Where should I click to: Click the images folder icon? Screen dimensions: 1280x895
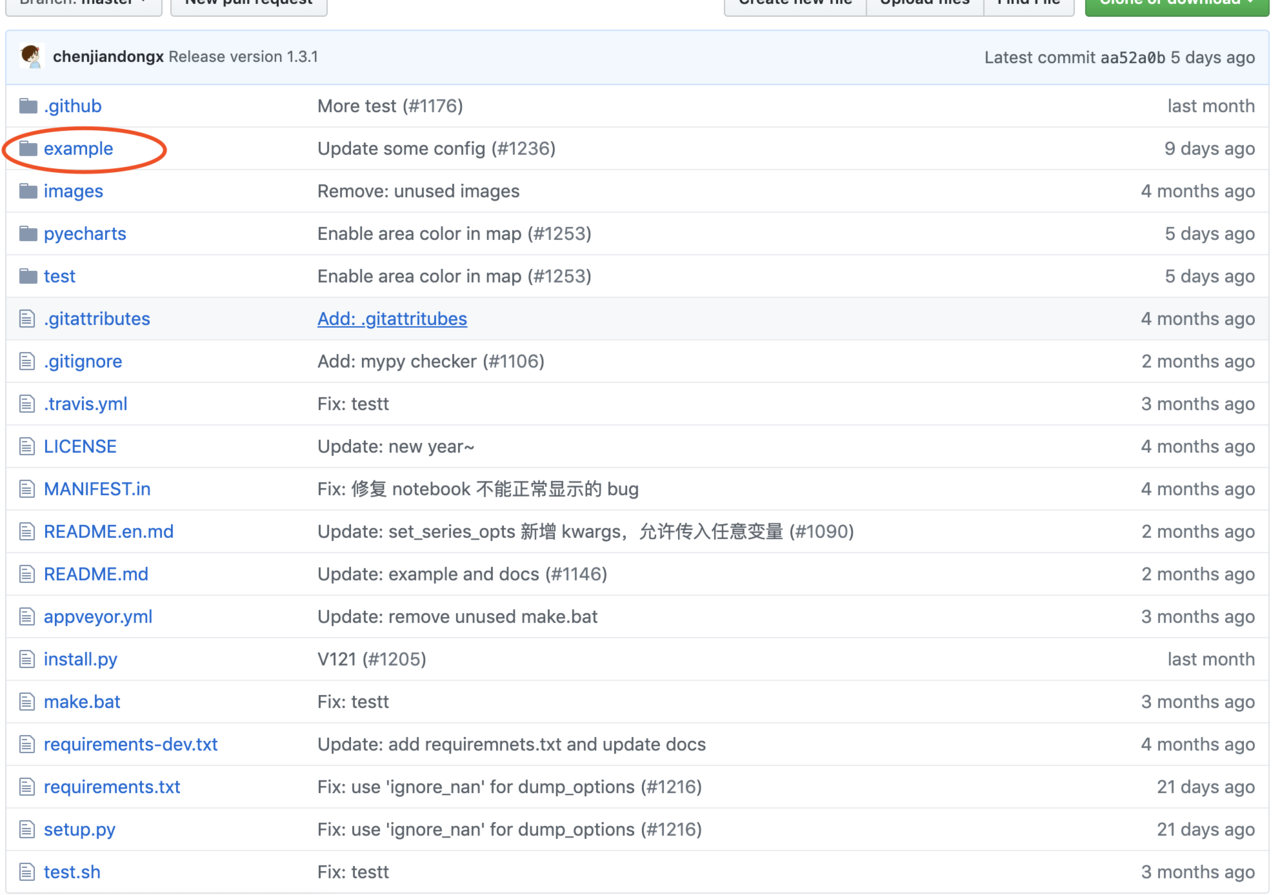[28, 191]
